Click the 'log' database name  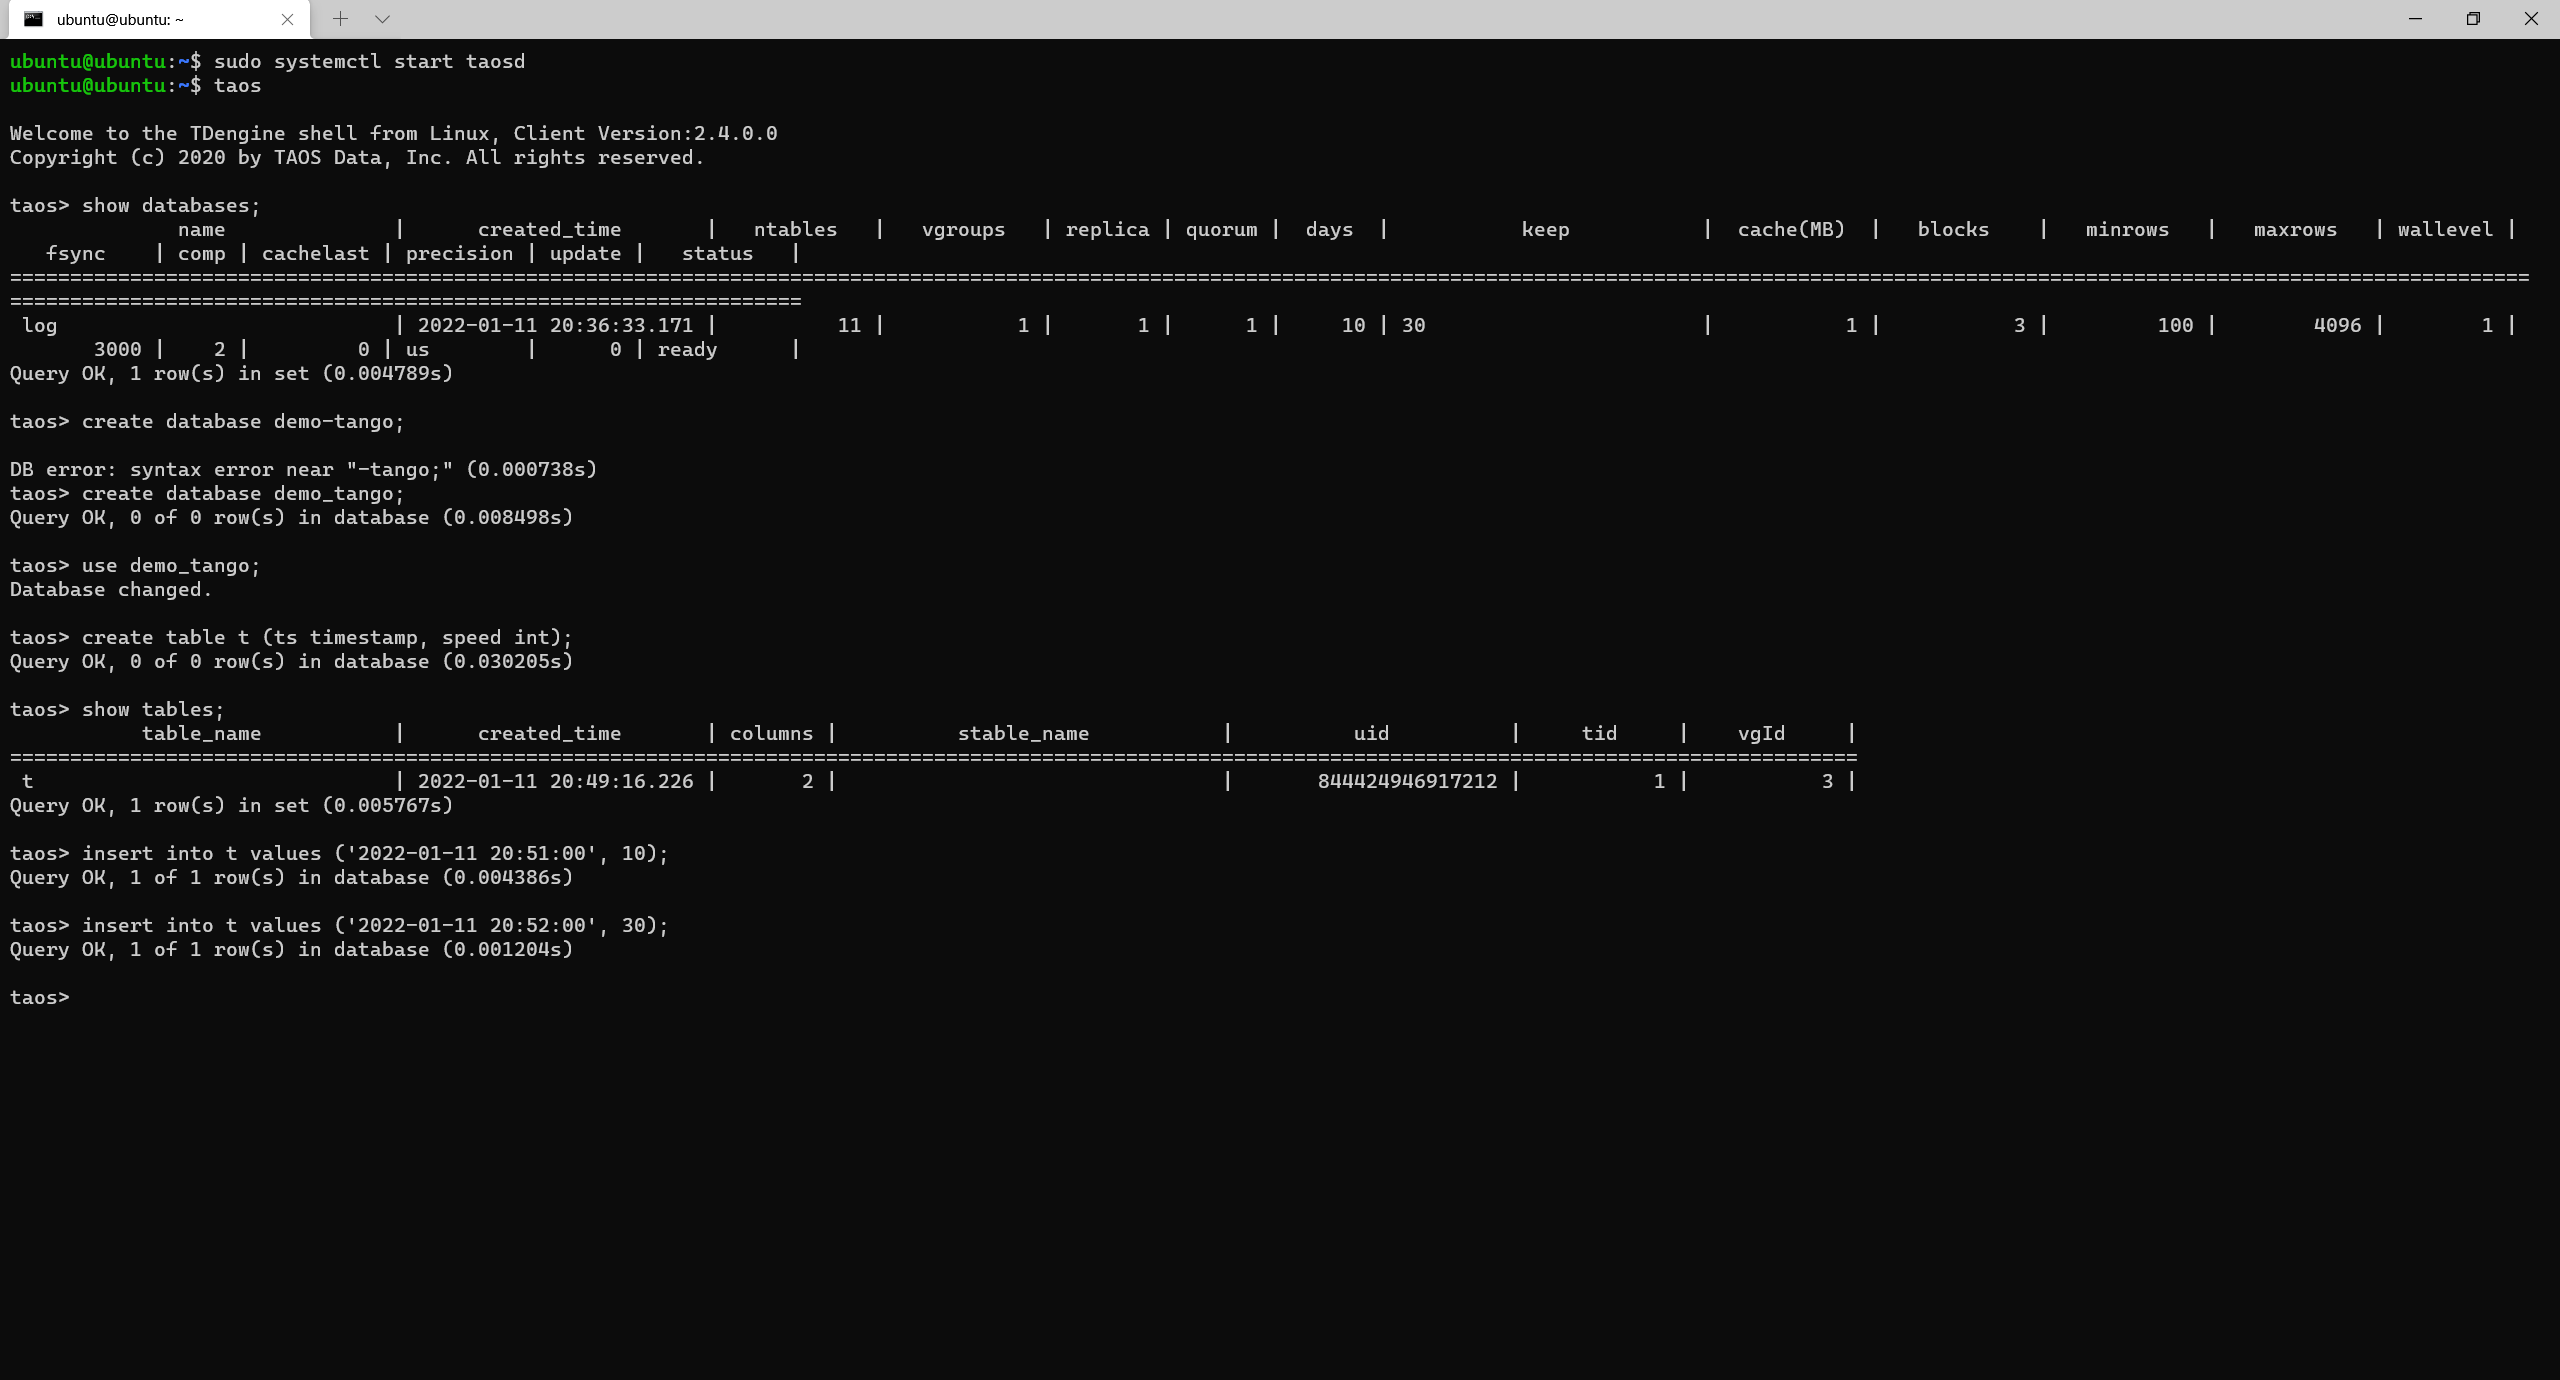coord(39,325)
